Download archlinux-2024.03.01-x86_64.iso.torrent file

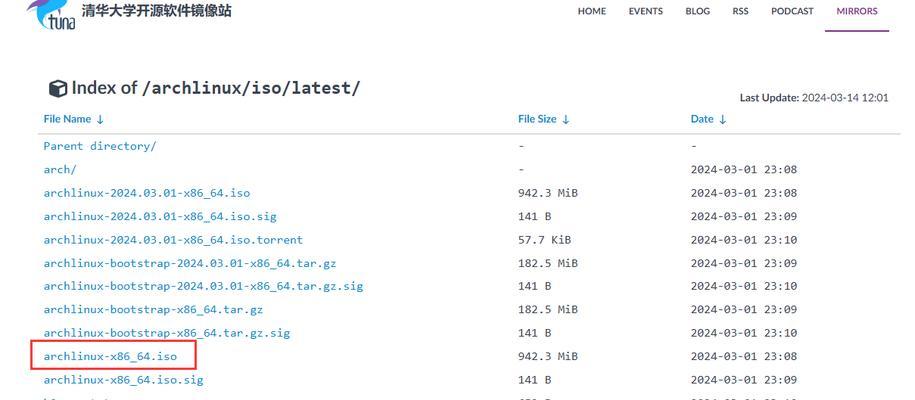pyautogui.click(x=173, y=239)
